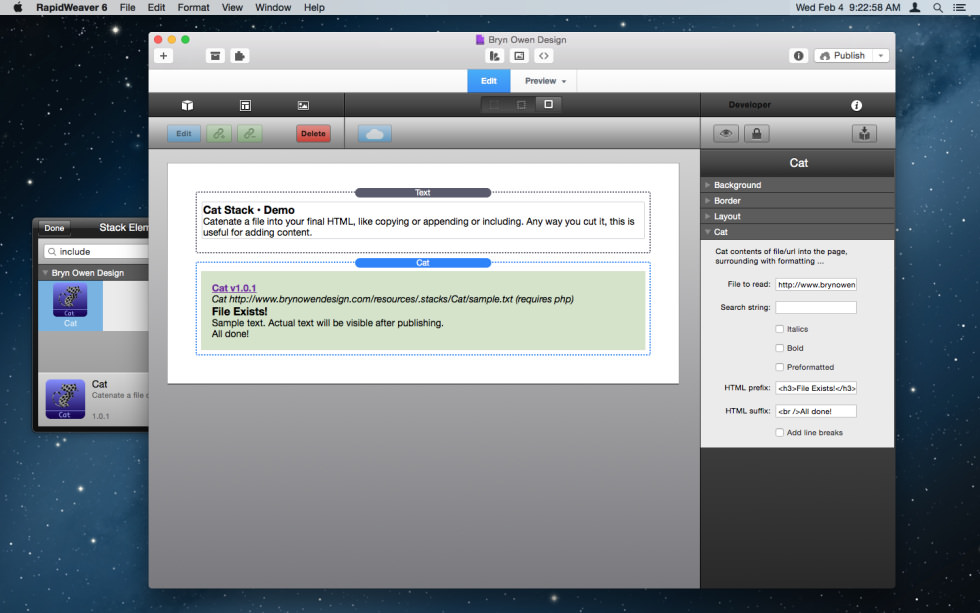Select the Text stack title bar
The height and width of the screenshot is (613, 980).
(x=422, y=192)
